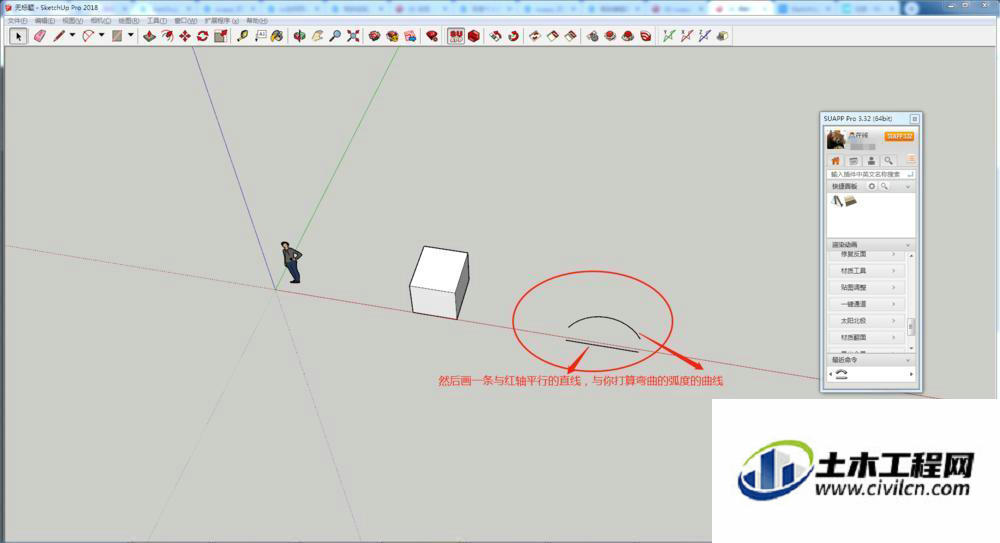Open the 工具 (Tools) menu
The width and height of the screenshot is (1000, 543).
(157, 21)
